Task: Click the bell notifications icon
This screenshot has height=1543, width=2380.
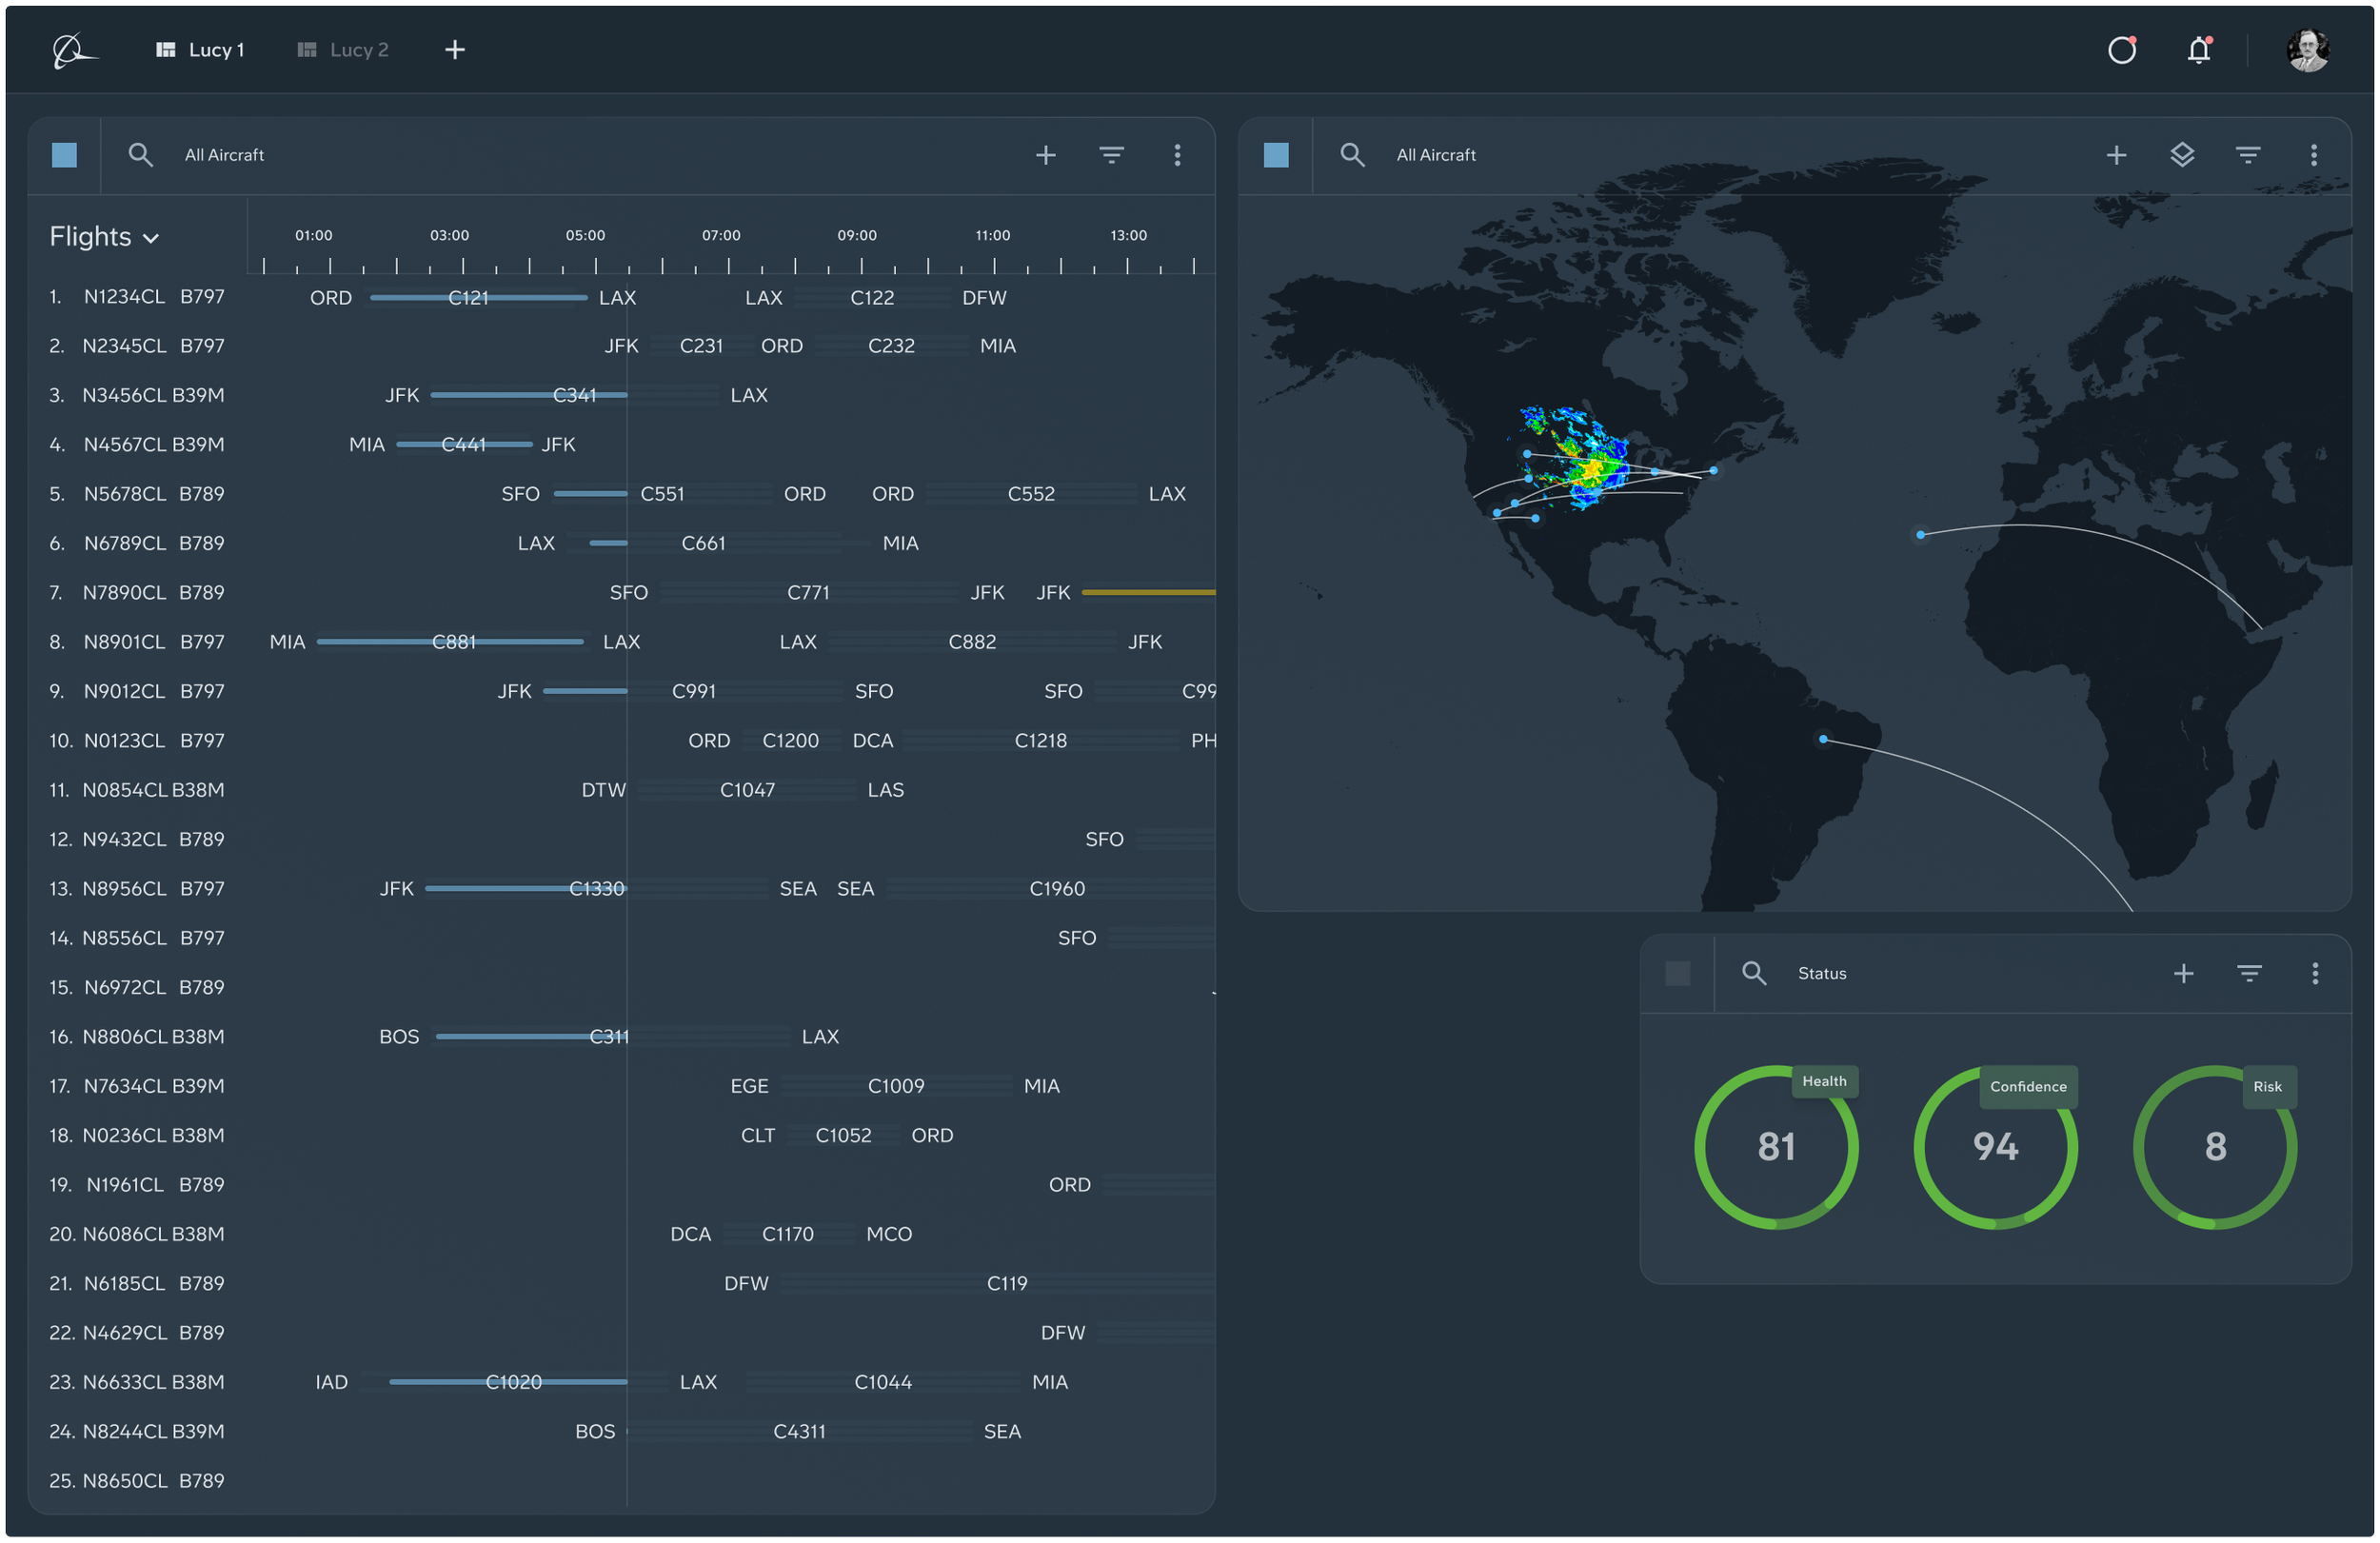Action: tap(2198, 50)
